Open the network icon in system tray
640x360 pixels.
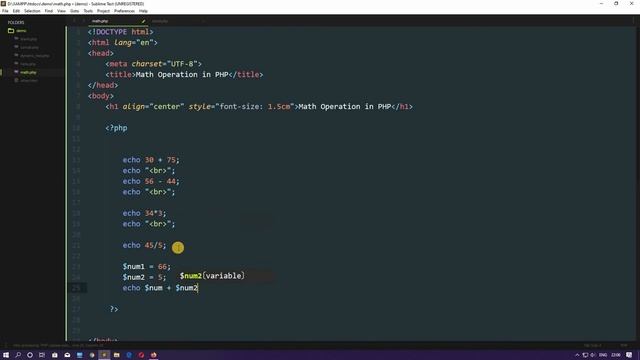tap(585, 355)
